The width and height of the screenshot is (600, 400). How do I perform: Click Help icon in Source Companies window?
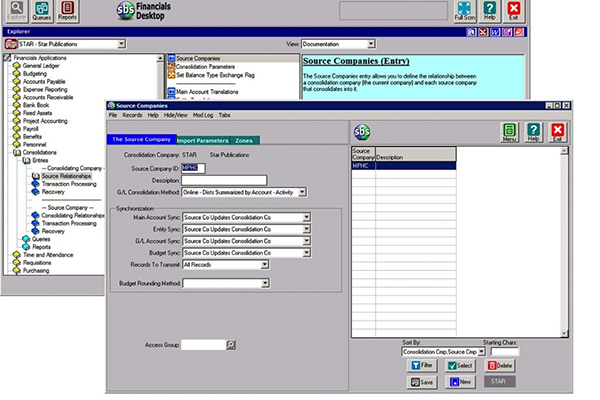tap(533, 132)
